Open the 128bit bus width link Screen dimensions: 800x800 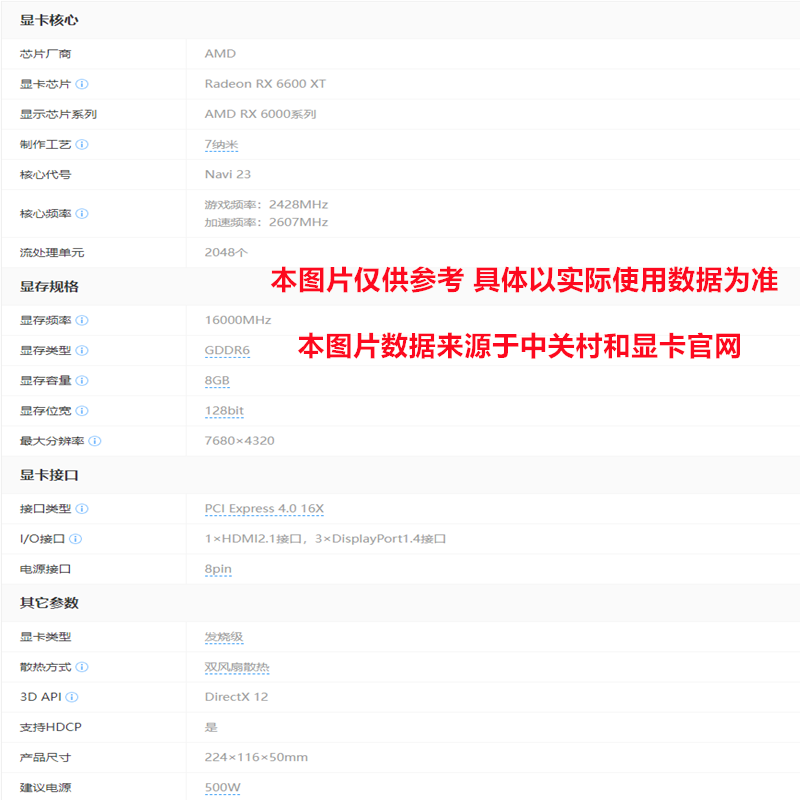tap(224, 411)
